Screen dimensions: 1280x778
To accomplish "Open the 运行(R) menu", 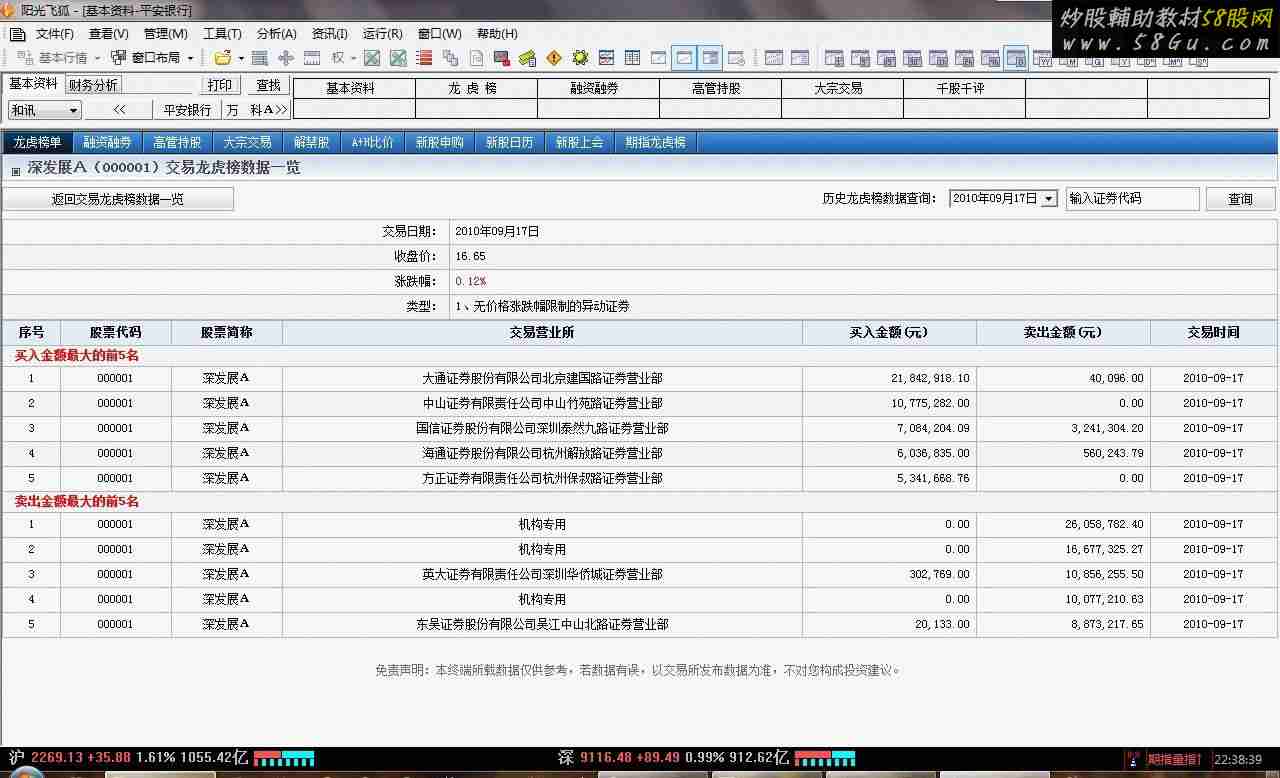I will click(x=383, y=34).
